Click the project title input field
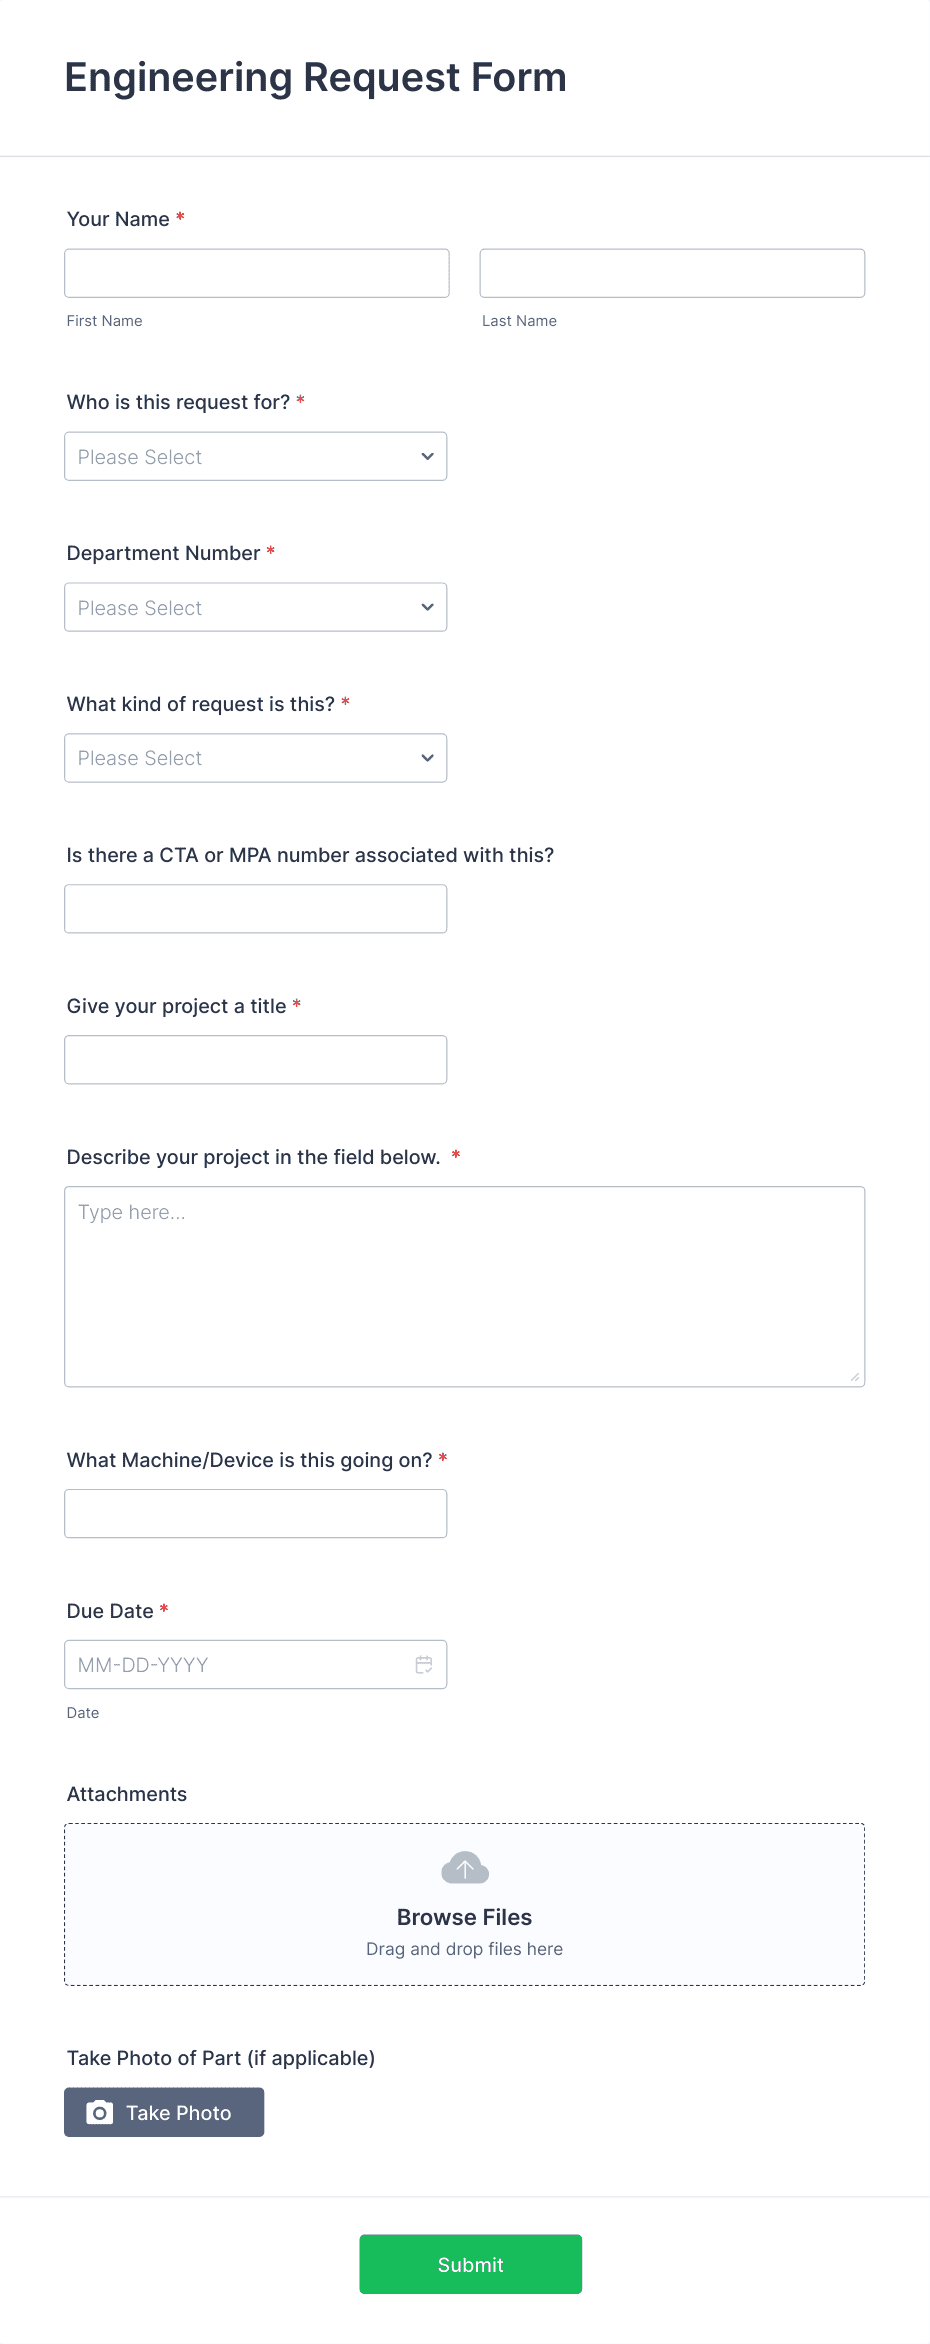Screen dimensions: 930x2344 point(255,1059)
